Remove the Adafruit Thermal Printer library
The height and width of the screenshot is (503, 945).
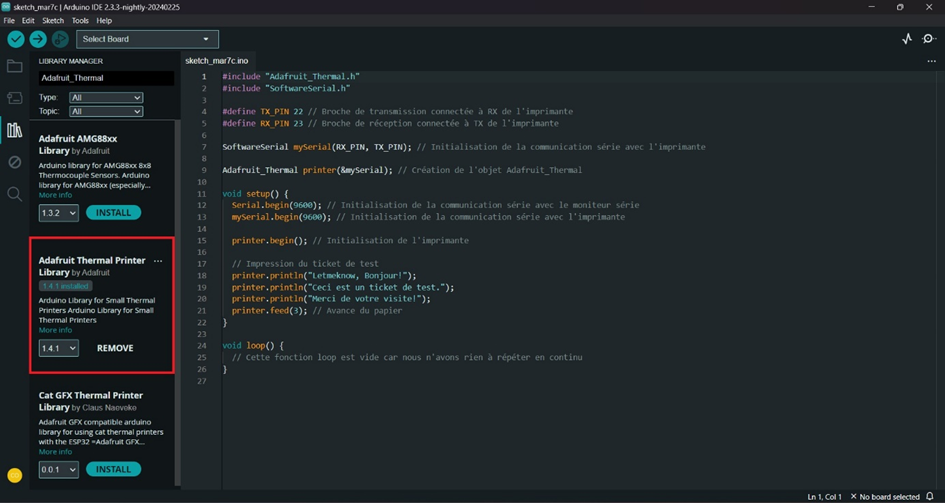115,348
